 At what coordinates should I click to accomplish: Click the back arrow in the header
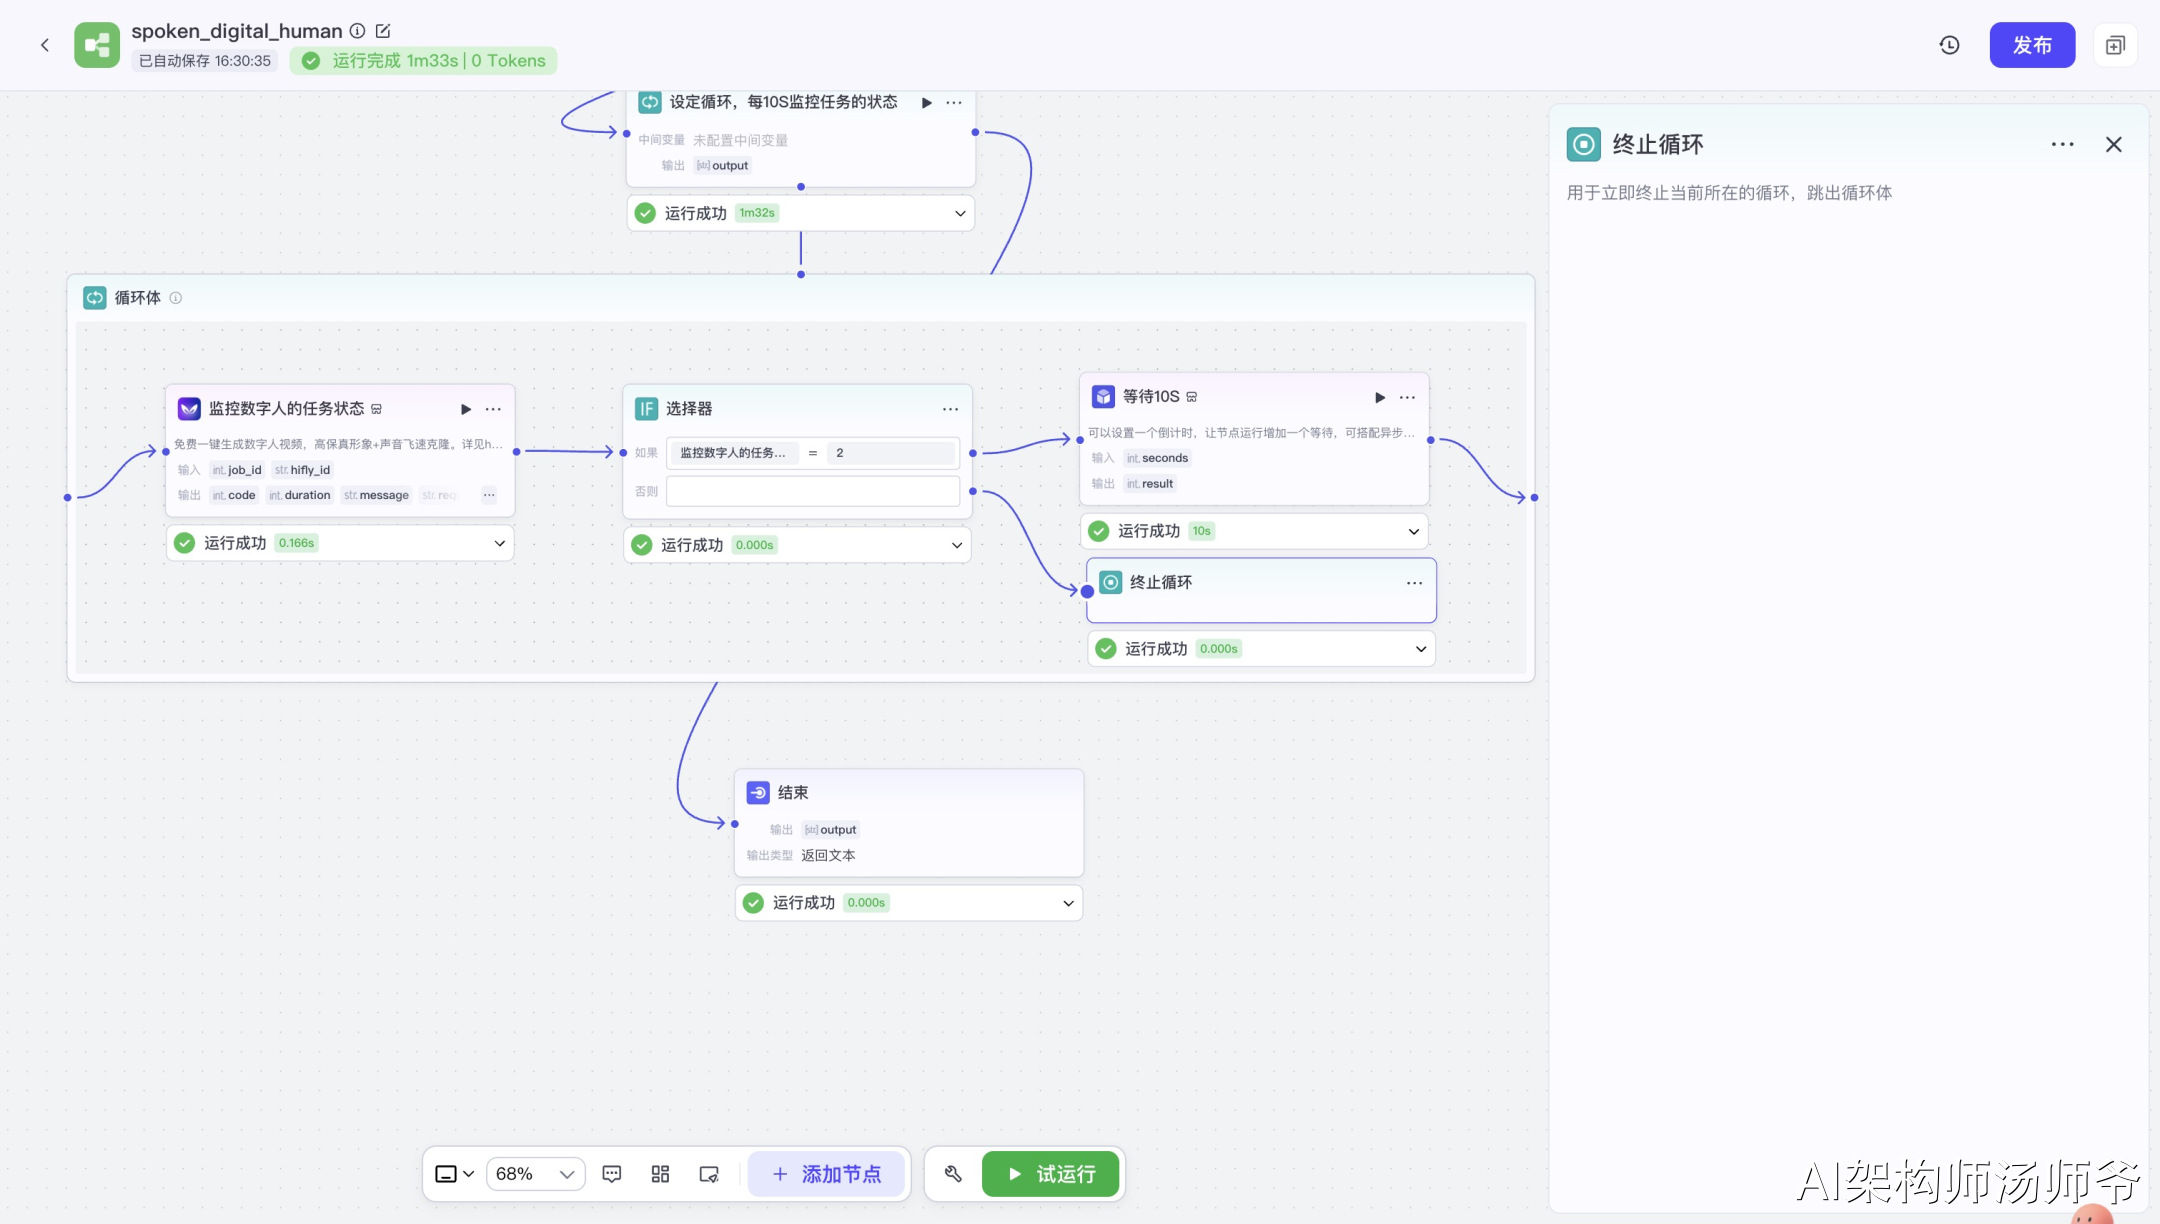click(x=45, y=45)
